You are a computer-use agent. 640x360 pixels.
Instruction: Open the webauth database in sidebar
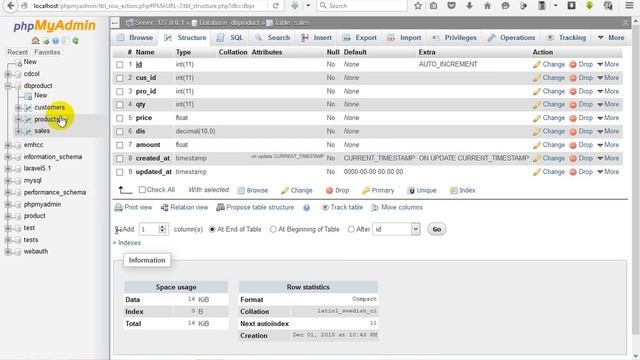pyautogui.click(x=36, y=251)
